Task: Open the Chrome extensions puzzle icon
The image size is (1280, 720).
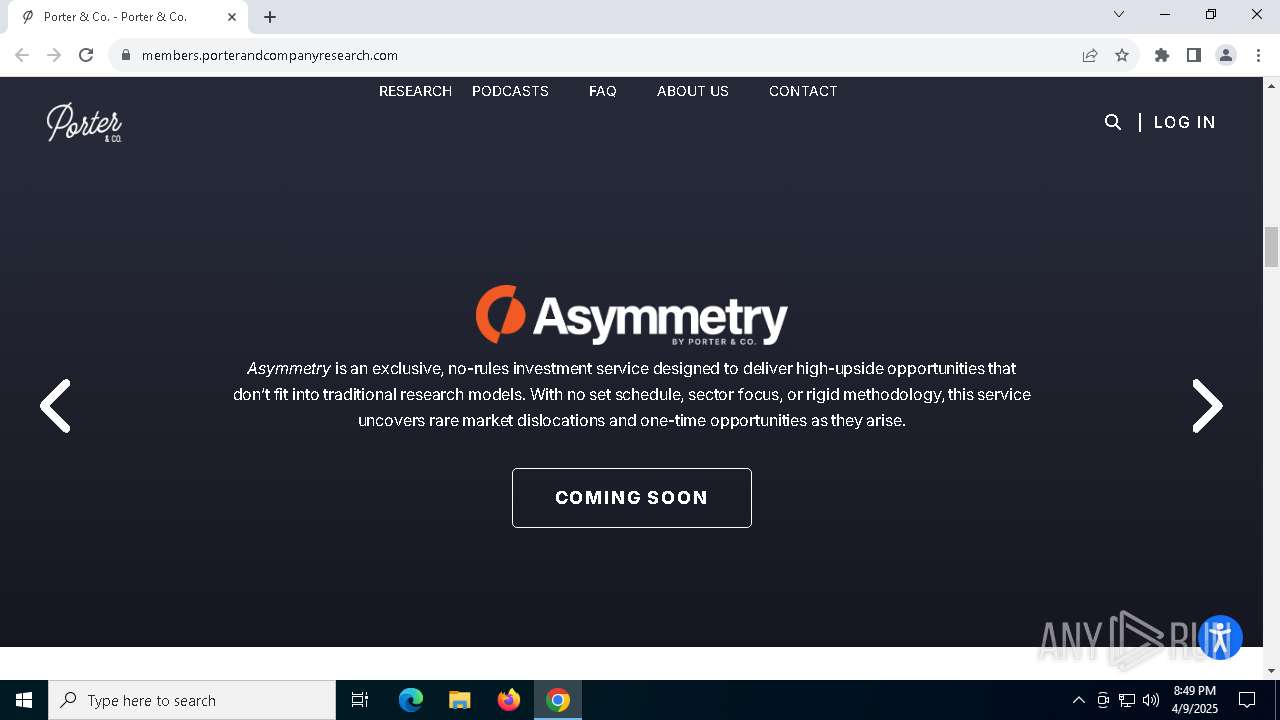Action: pos(1162,55)
